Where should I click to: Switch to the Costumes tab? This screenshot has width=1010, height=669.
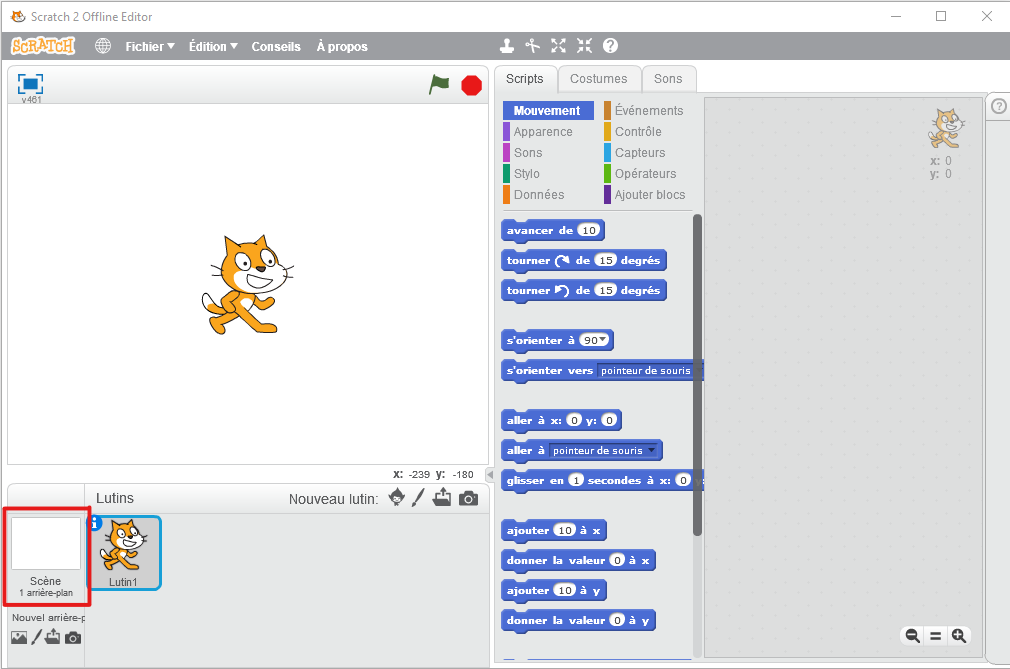tap(598, 79)
